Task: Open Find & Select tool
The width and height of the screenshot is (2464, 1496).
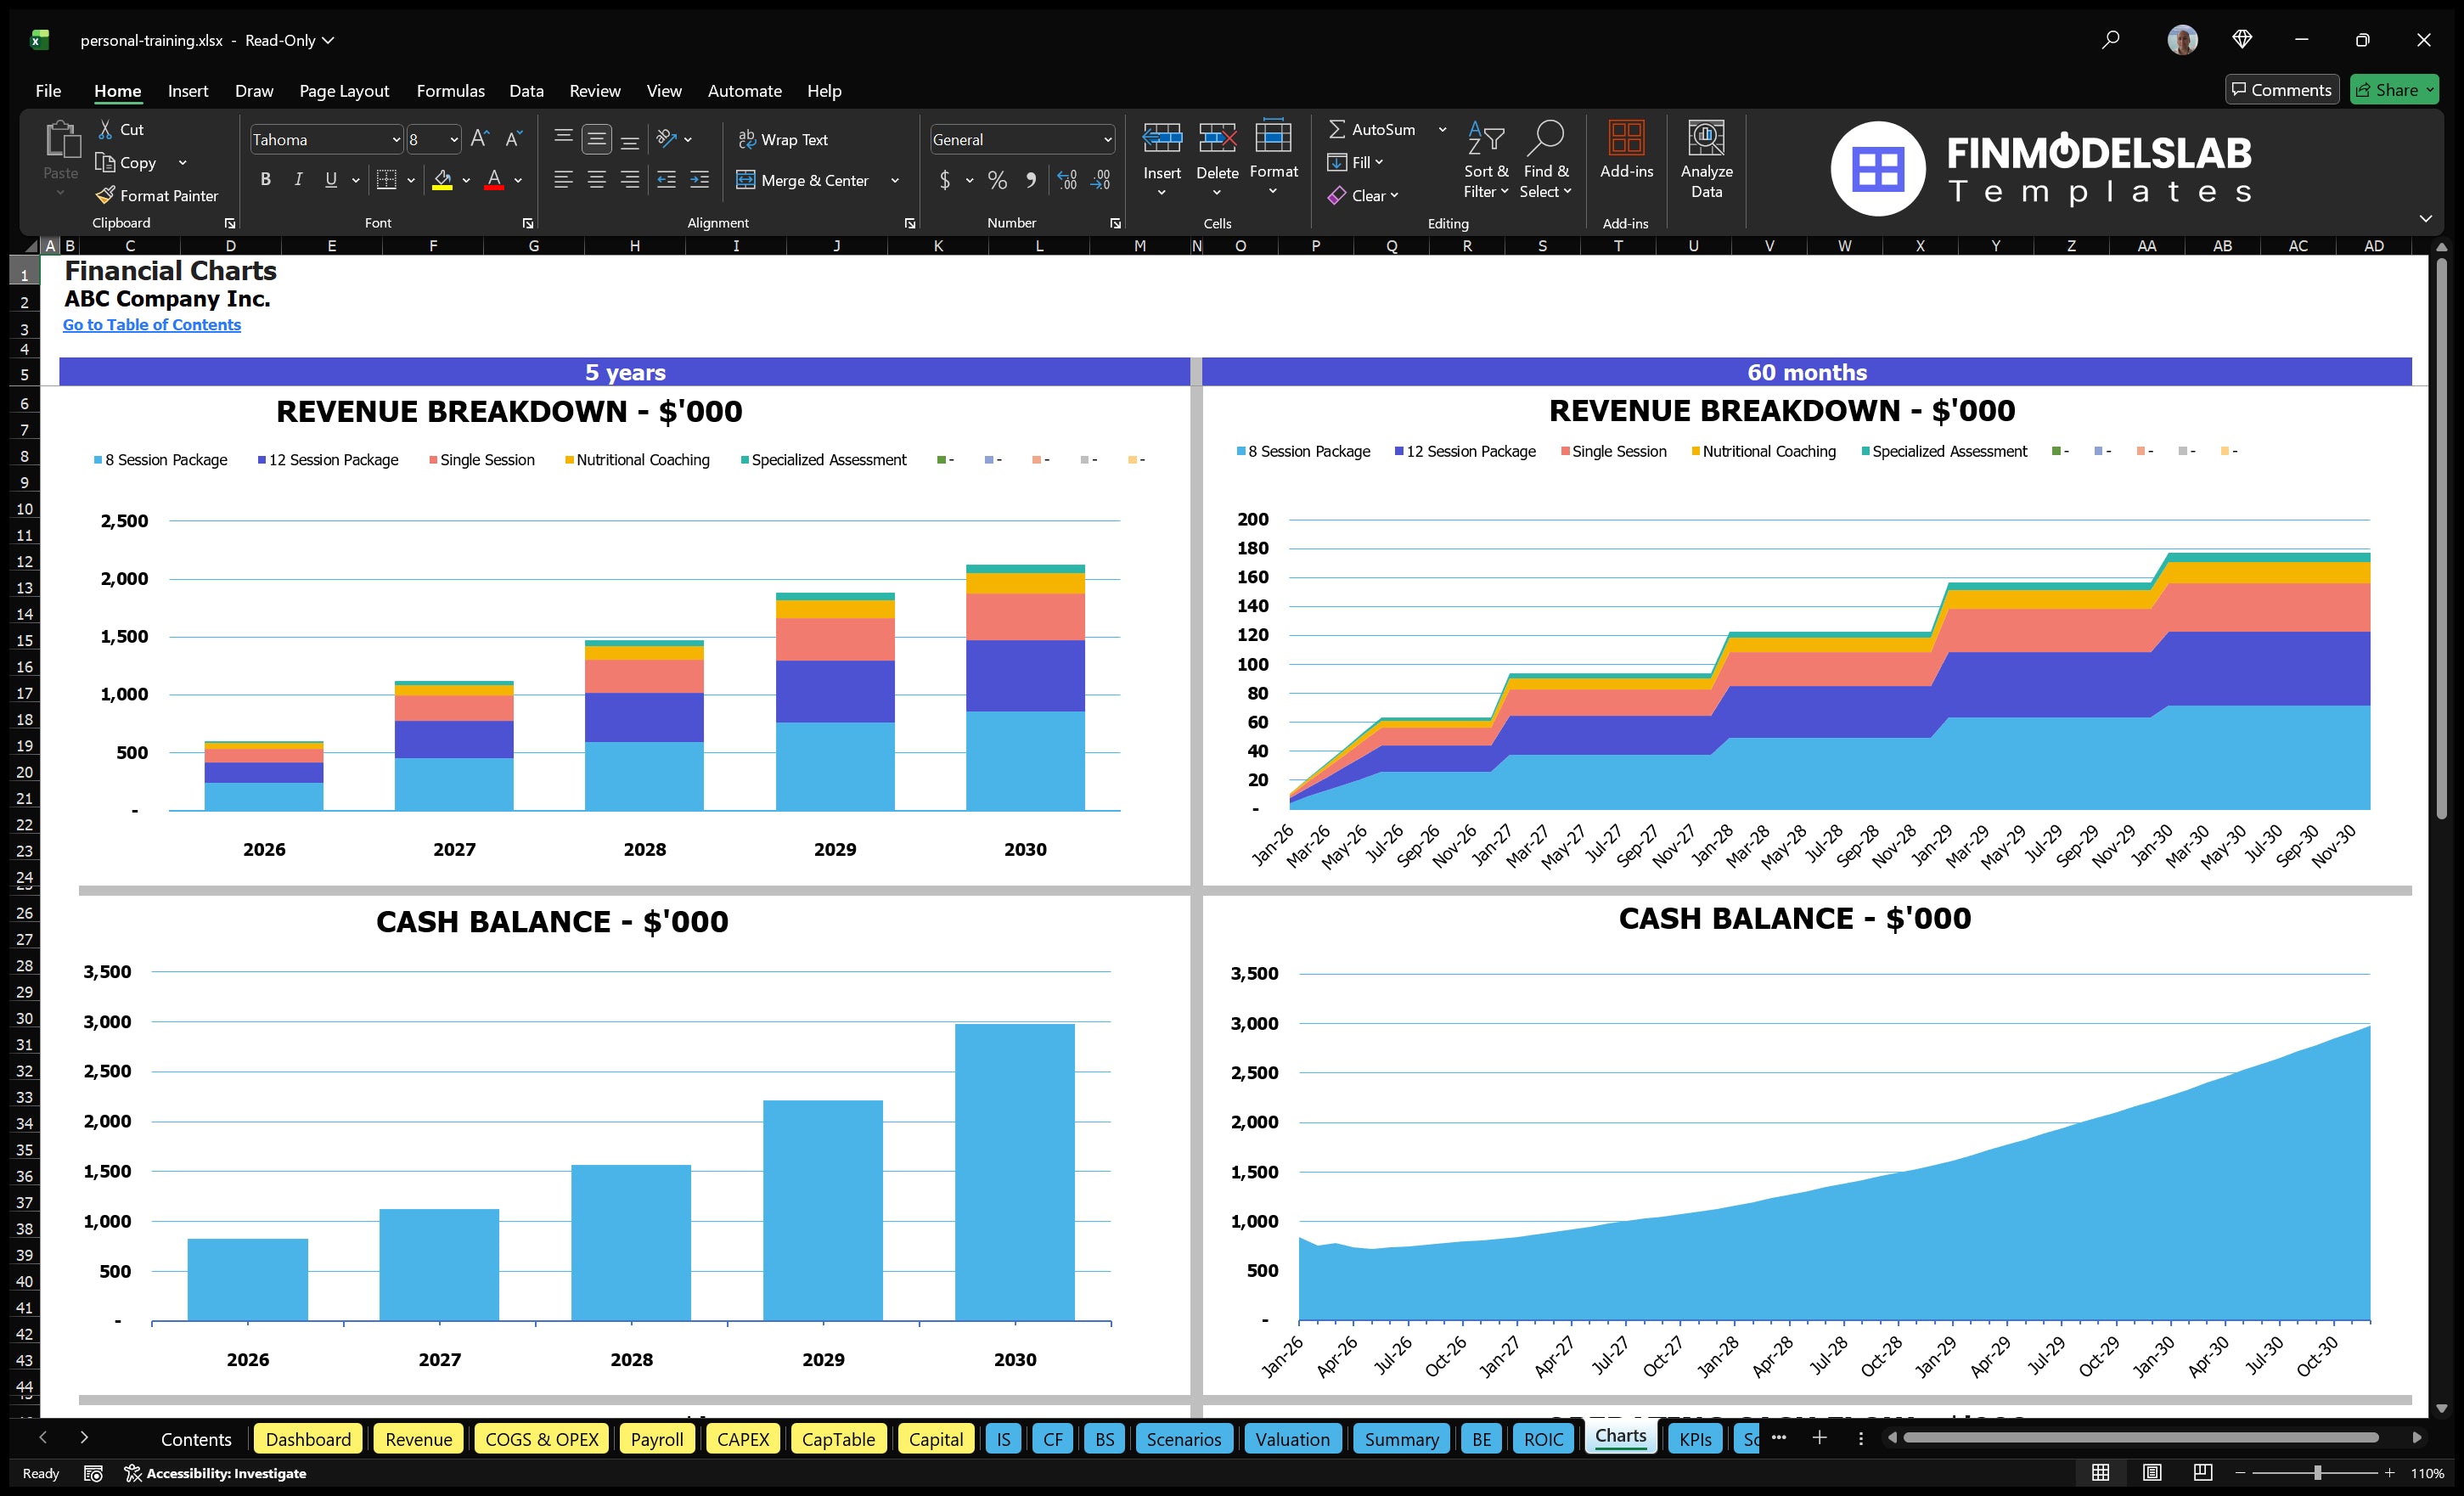Action: click(1545, 160)
